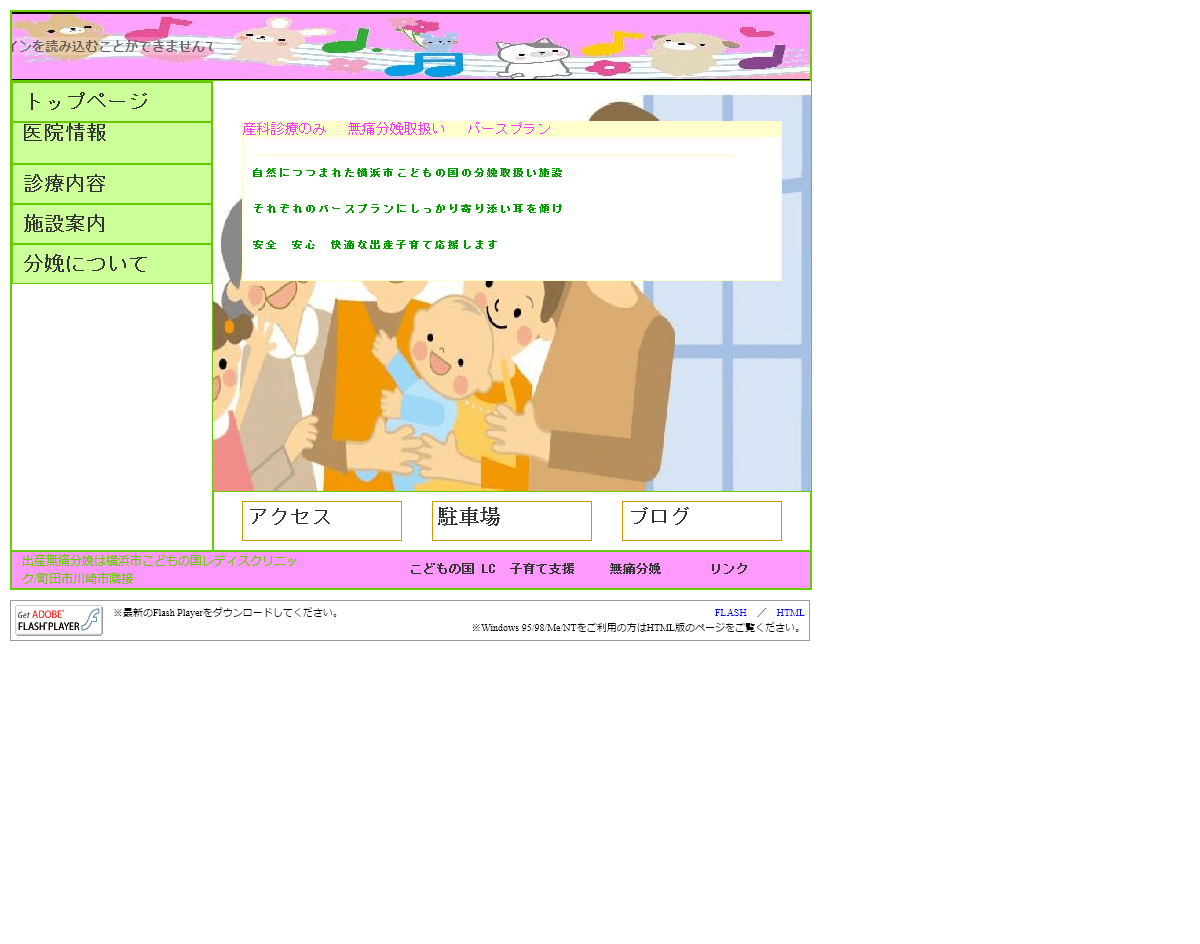Open the トップページ menu item

point(112,102)
